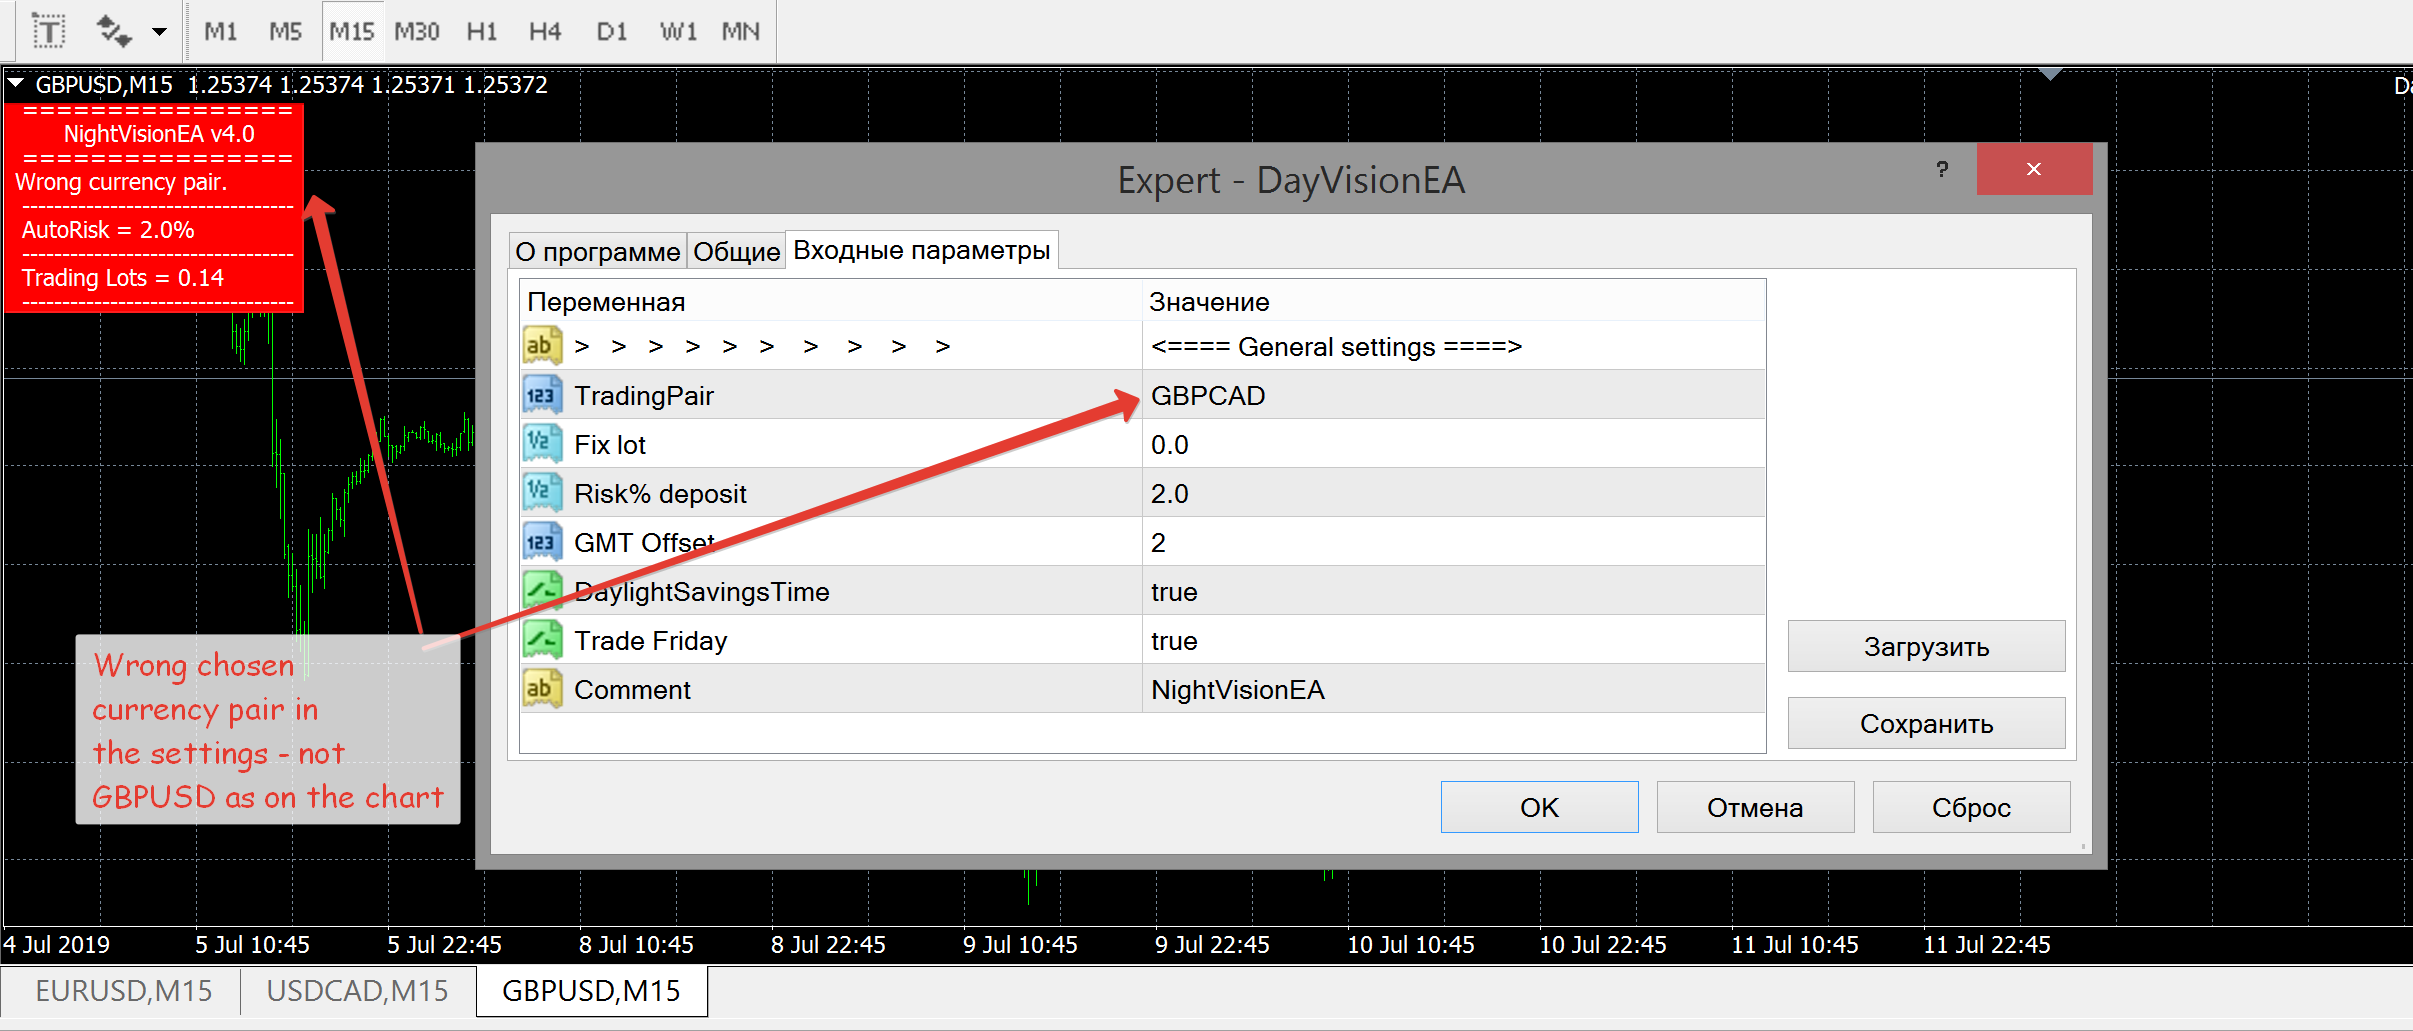2413x1031 pixels.
Task: Reset parameters with 'Сброс'
Action: point(1971,807)
